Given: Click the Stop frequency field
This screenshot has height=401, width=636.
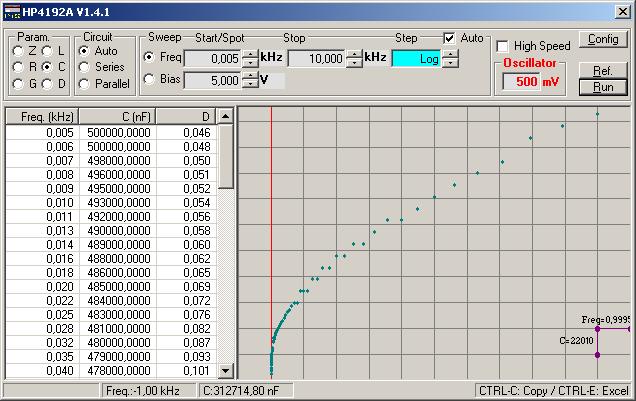Looking at the screenshot, I should [x=316, y=59].
